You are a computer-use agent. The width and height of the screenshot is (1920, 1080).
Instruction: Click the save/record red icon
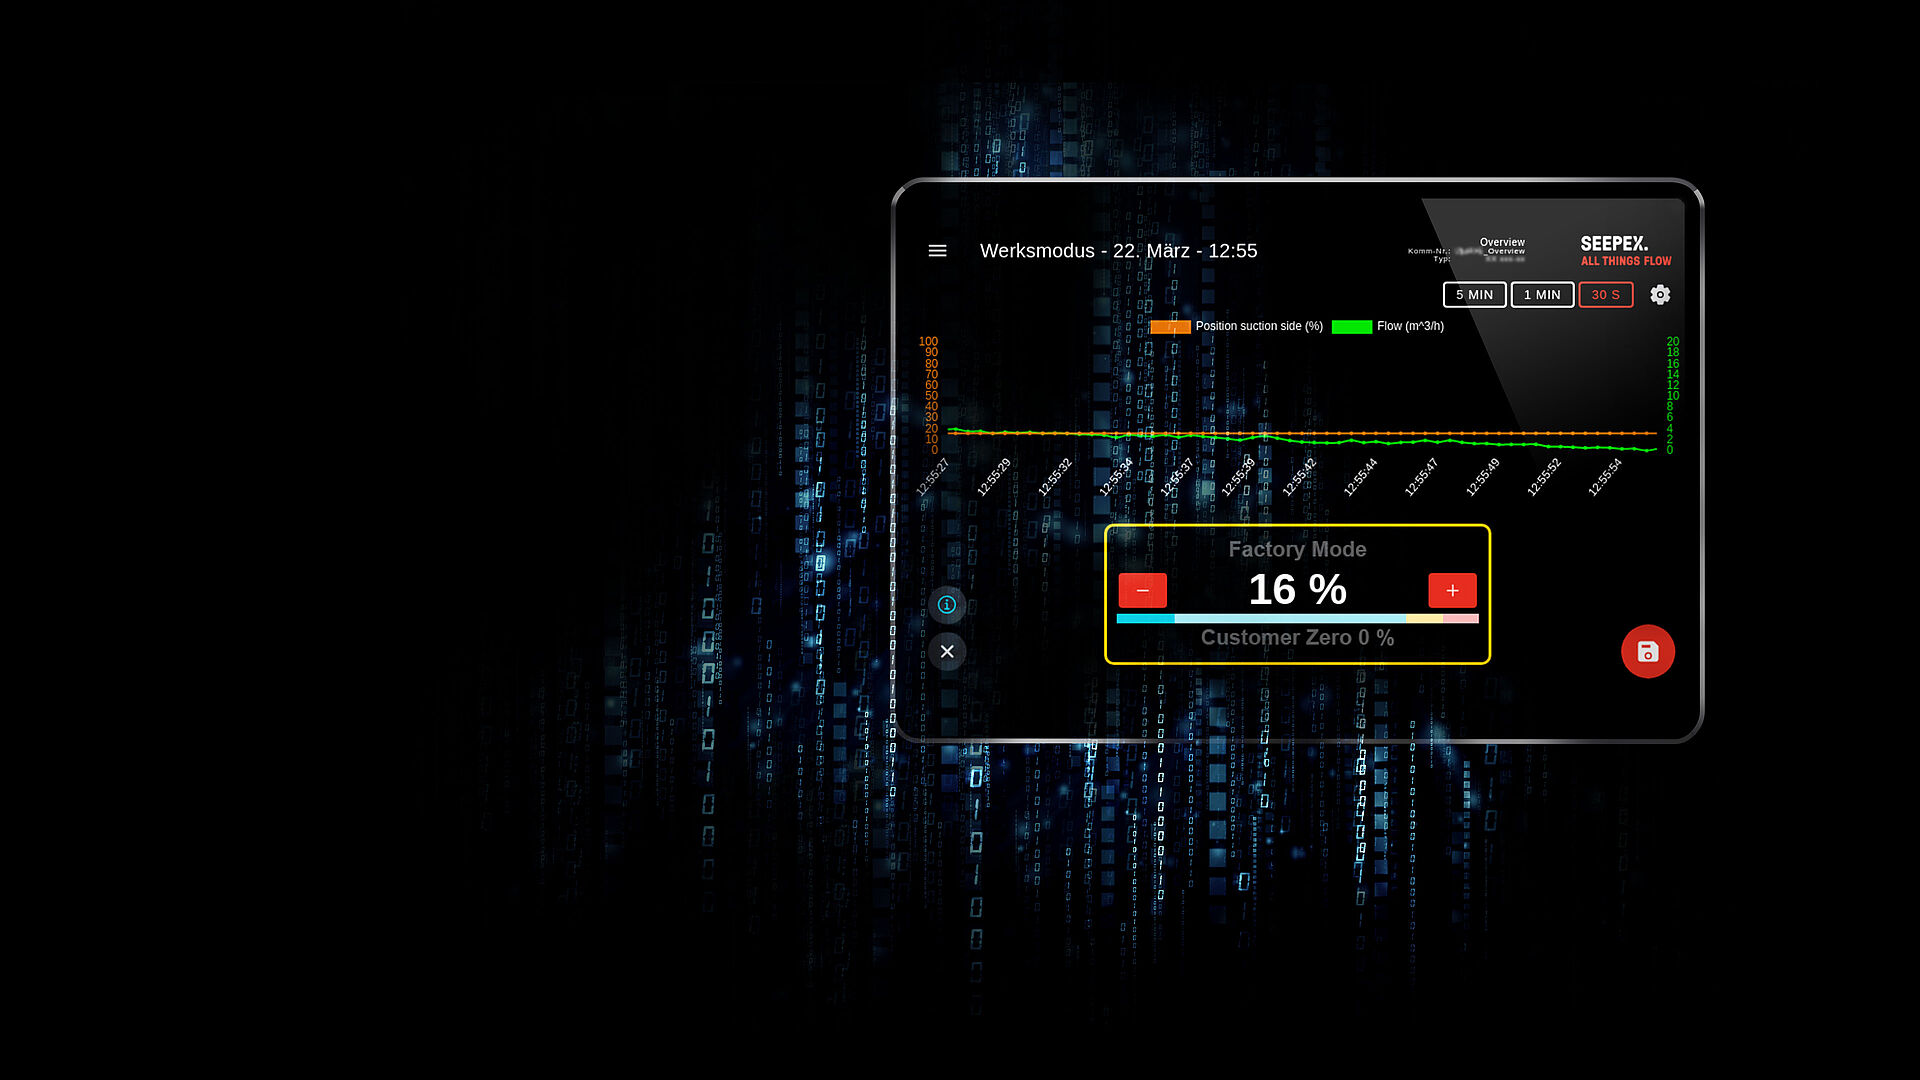tap(1647, 650)
